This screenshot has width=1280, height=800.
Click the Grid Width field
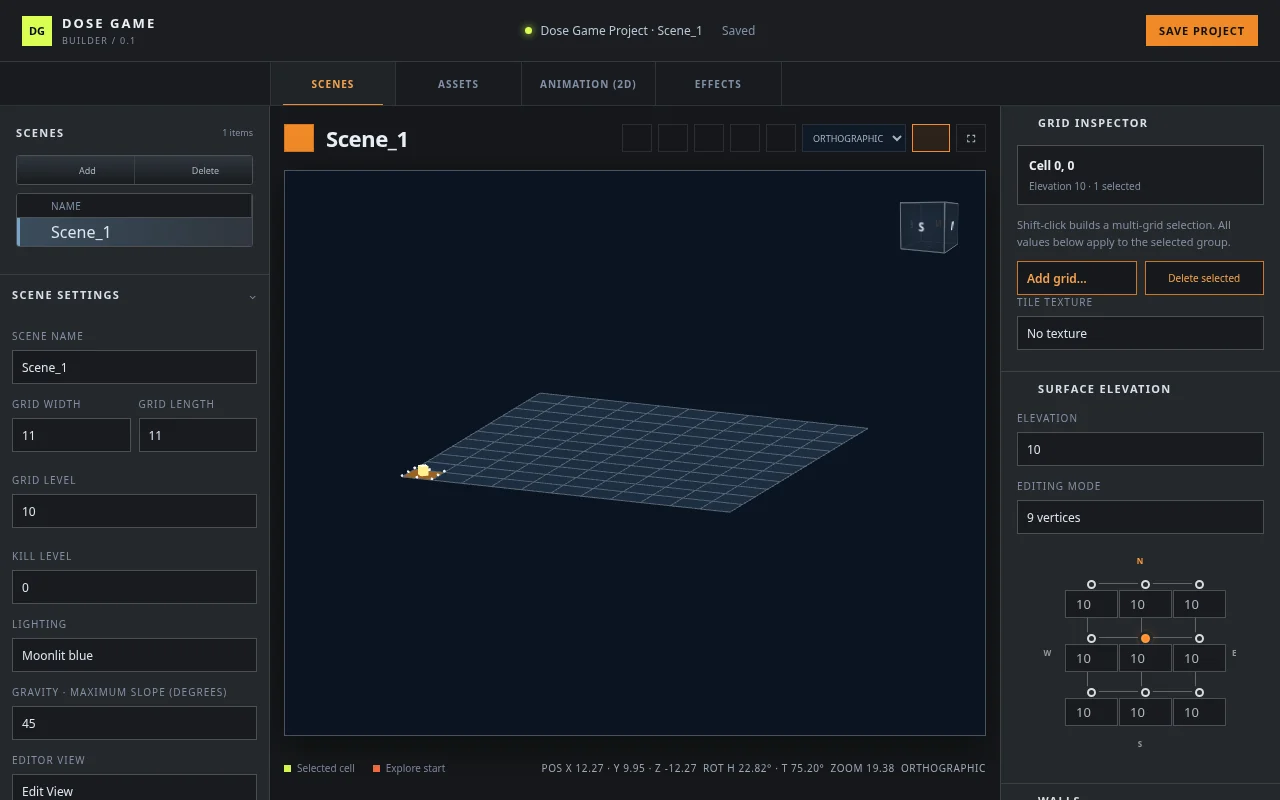pyautogui.click(x=71, y=435)
